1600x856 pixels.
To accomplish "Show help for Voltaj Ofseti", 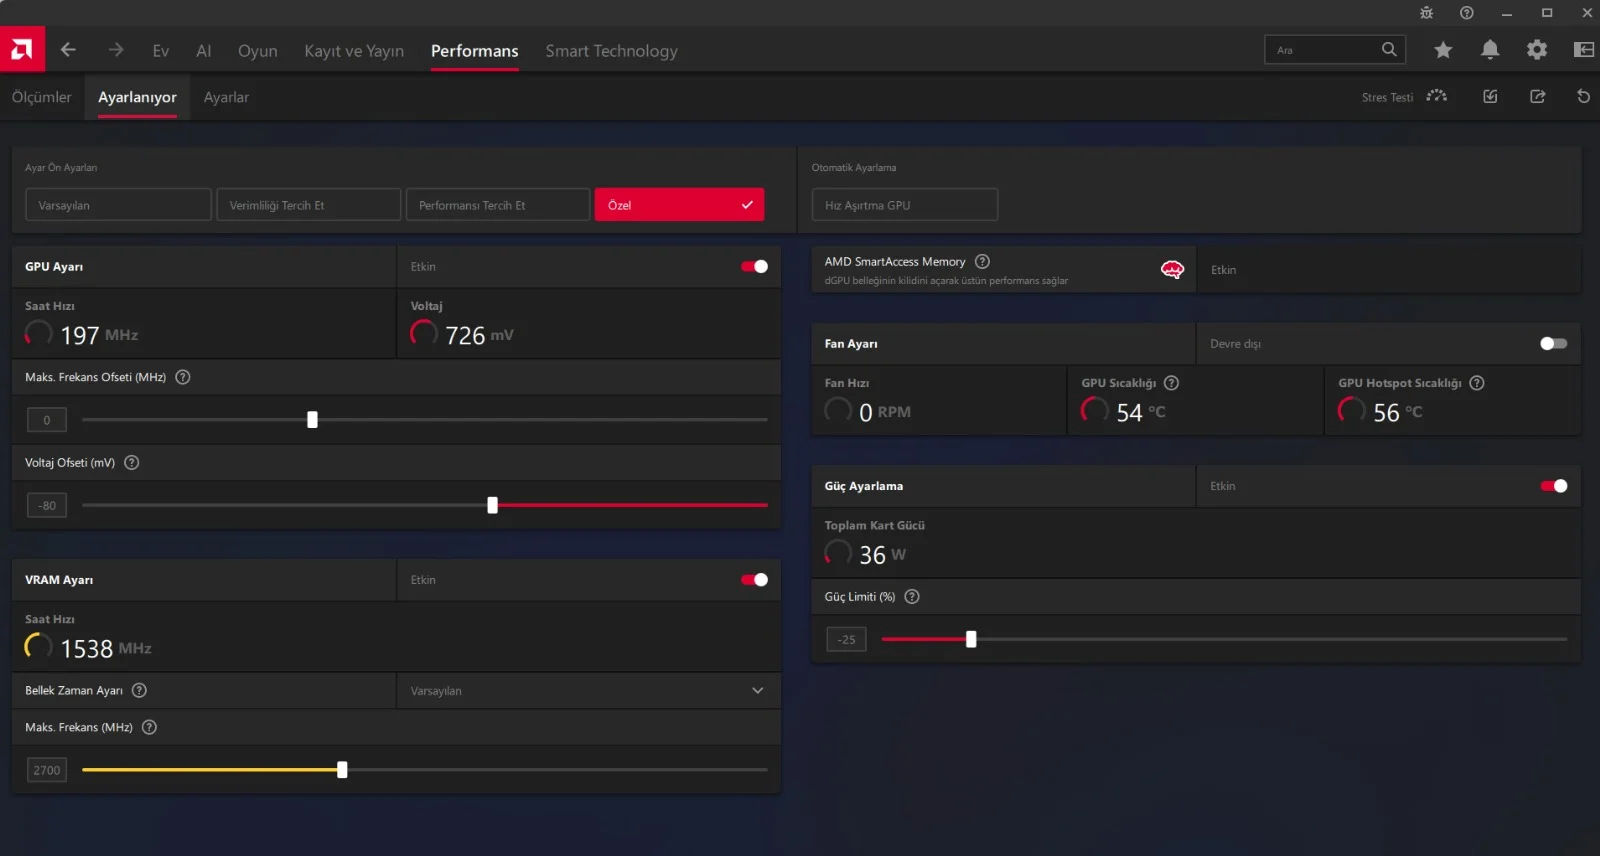I will tap(132, 463).
